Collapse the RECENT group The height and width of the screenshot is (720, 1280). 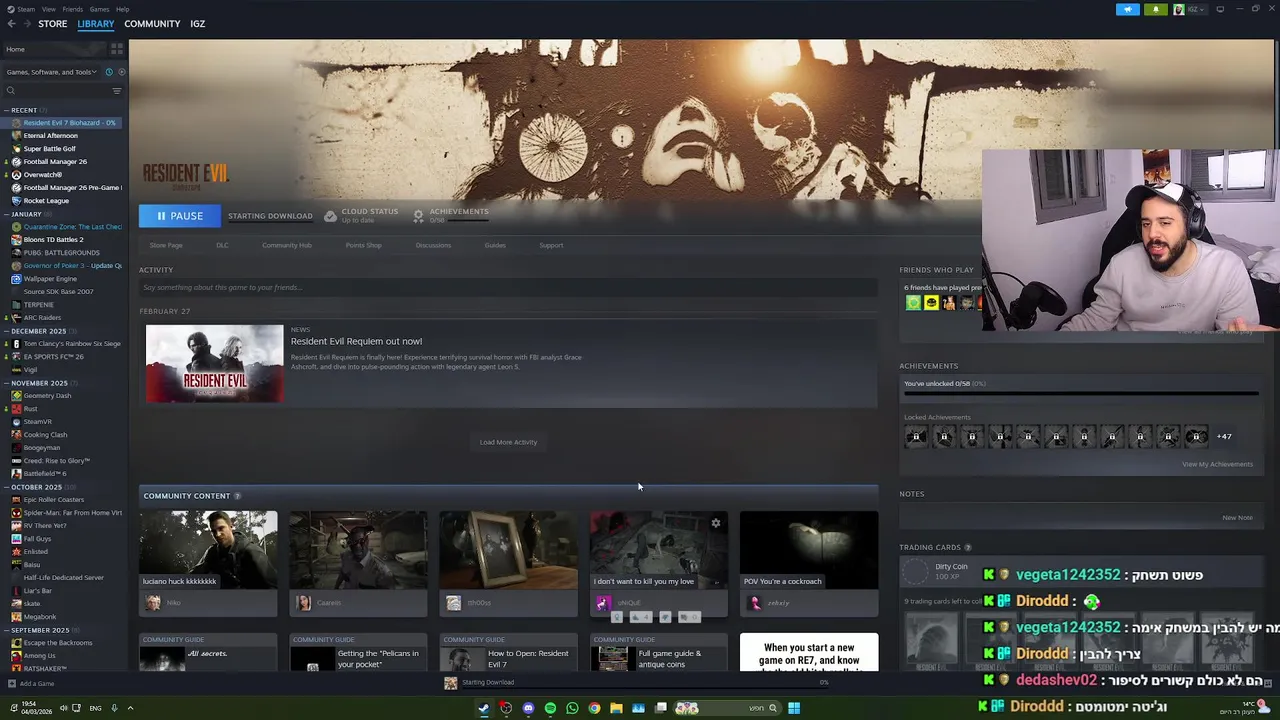tap(6, 110)
